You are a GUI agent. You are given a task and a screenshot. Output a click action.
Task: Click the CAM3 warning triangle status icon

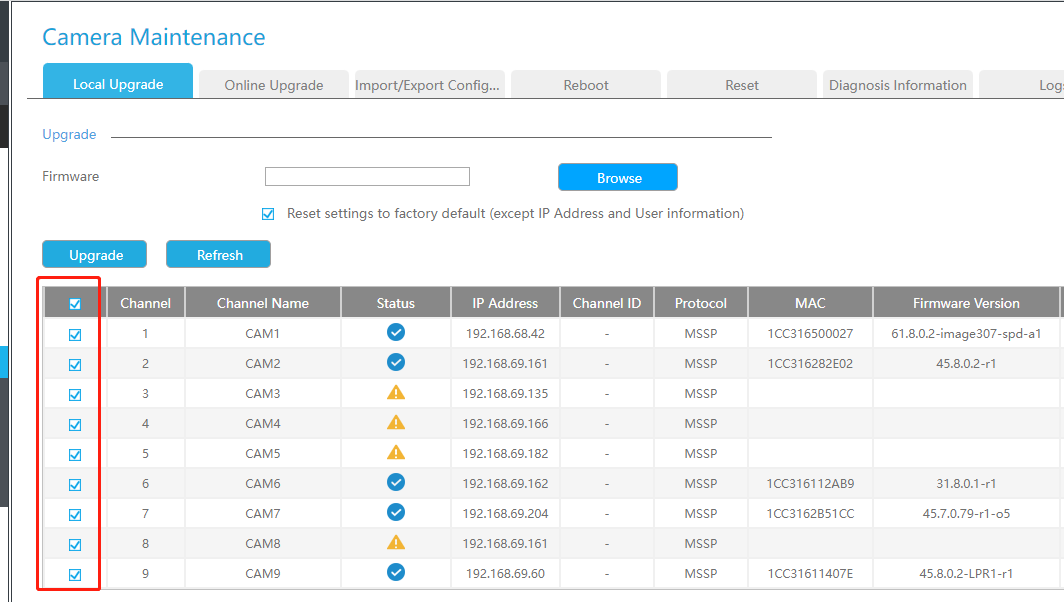pyautogui.click(x=396, y=392)
